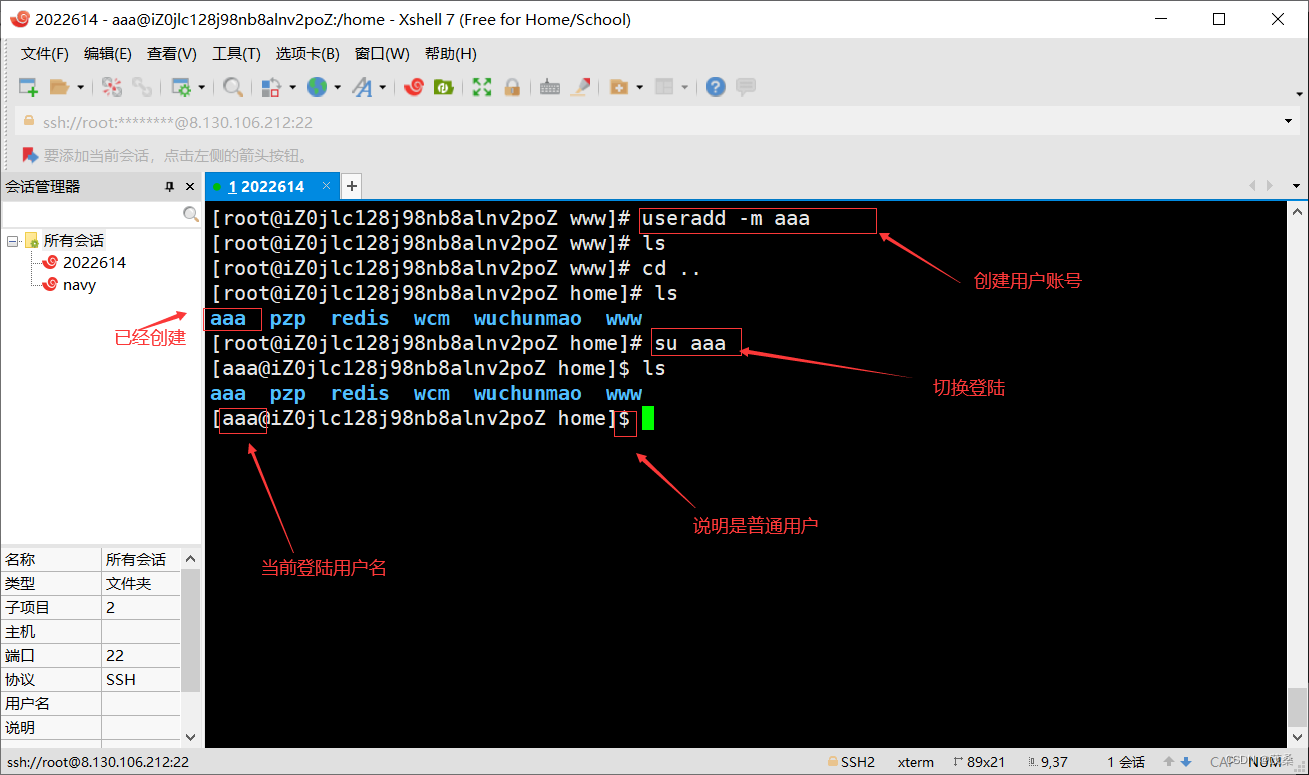1309x775 pixels.
Task: Click the window layout toolbar icon
Action: pyautogui.click(x=664, y=87)
